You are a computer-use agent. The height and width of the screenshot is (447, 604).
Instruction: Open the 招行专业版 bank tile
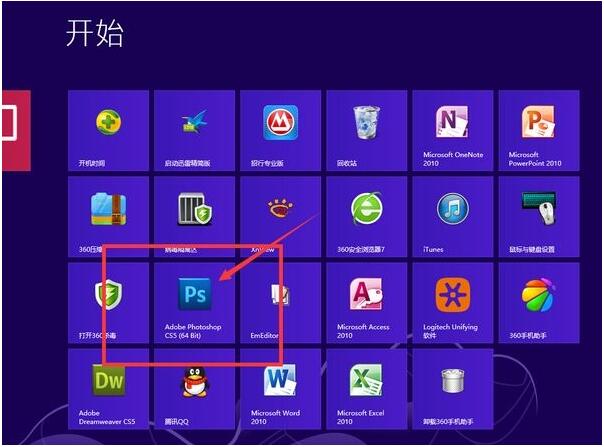280,131
